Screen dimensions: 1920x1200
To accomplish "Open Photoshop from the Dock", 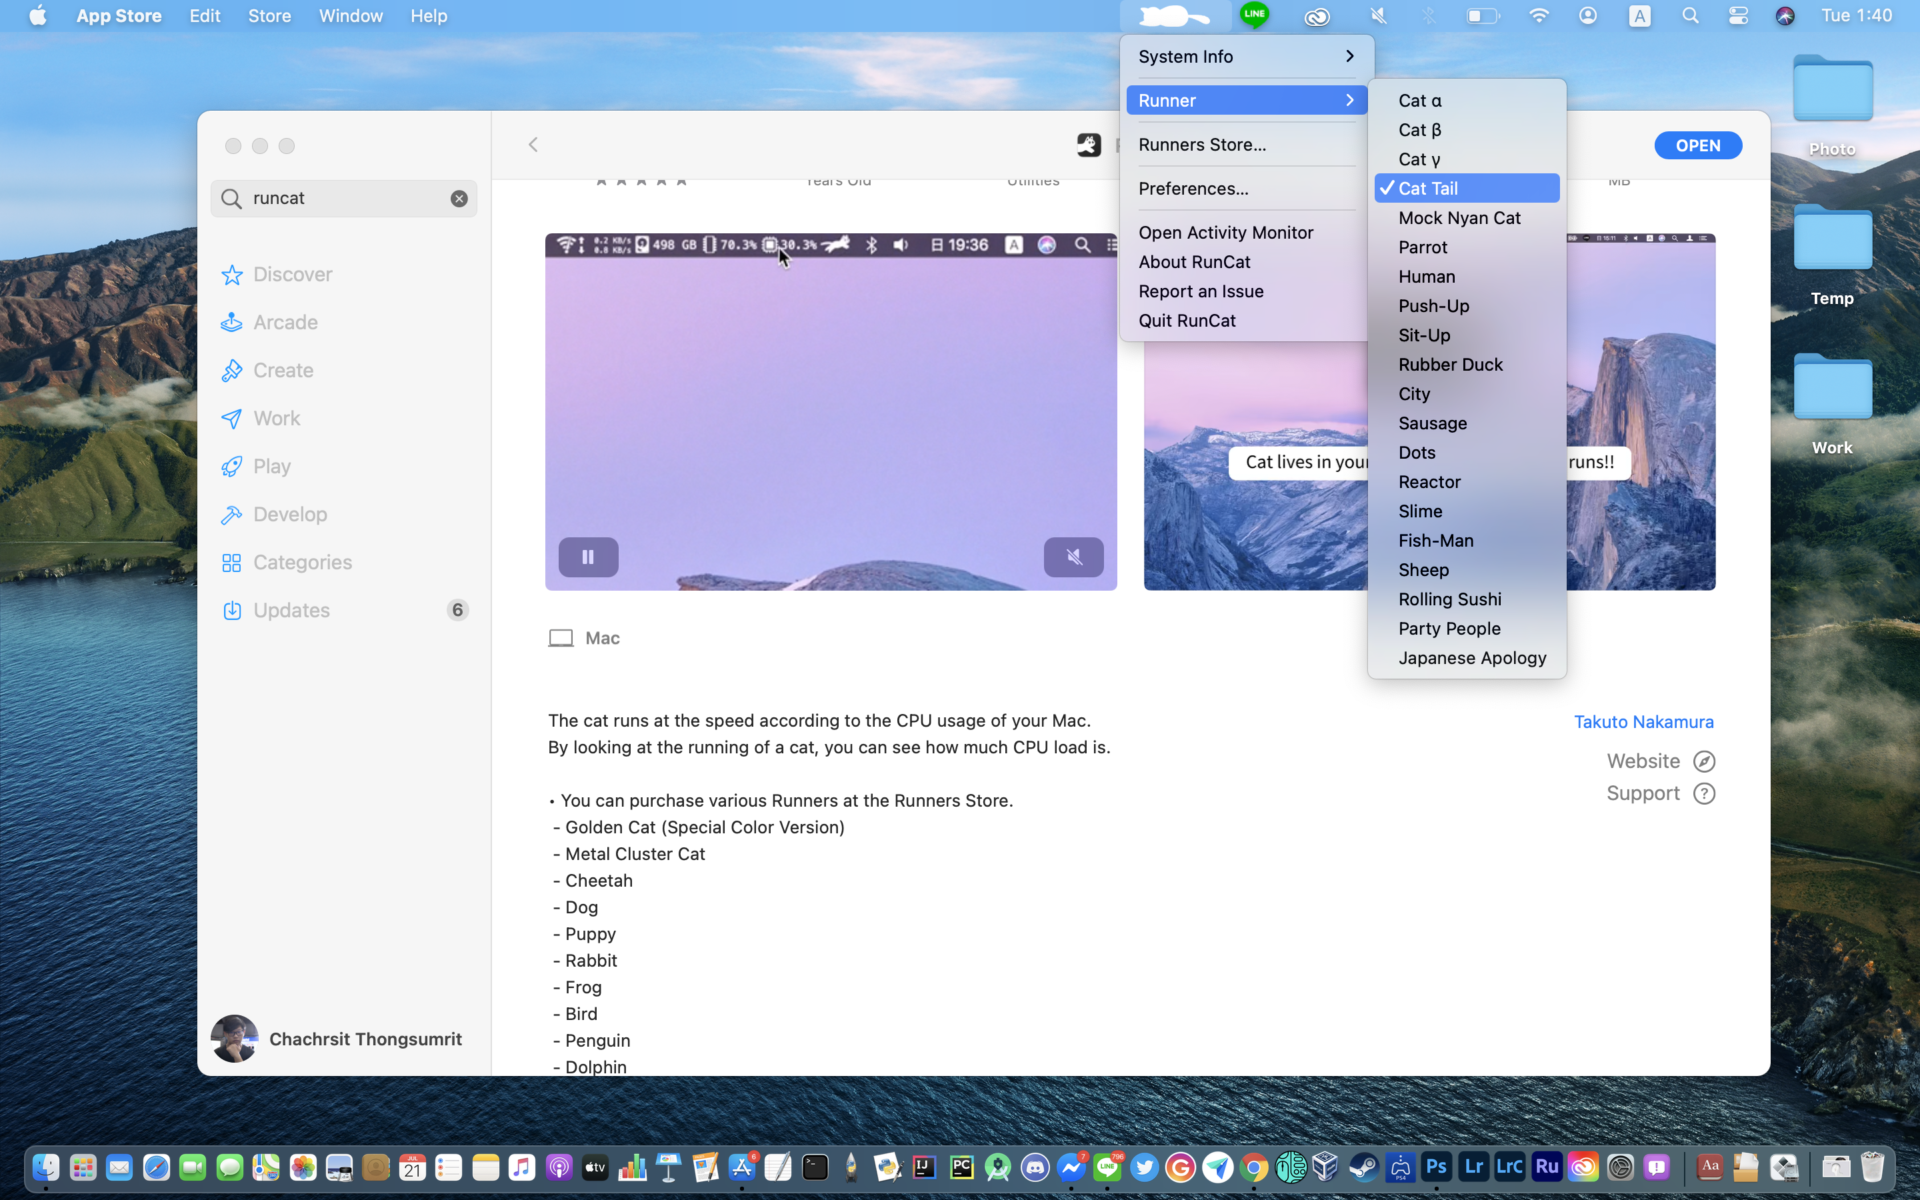I will 1437,1167.
